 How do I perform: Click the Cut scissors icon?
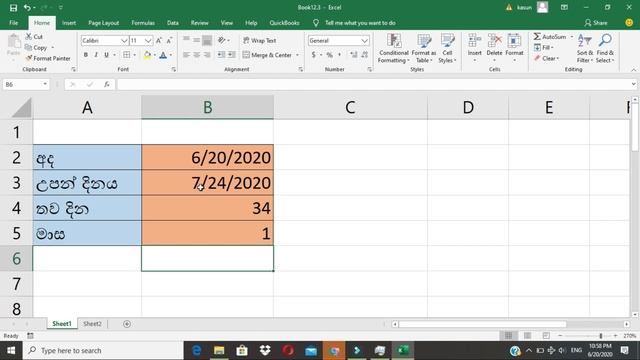pyautogui.click(x=29, y=37)
